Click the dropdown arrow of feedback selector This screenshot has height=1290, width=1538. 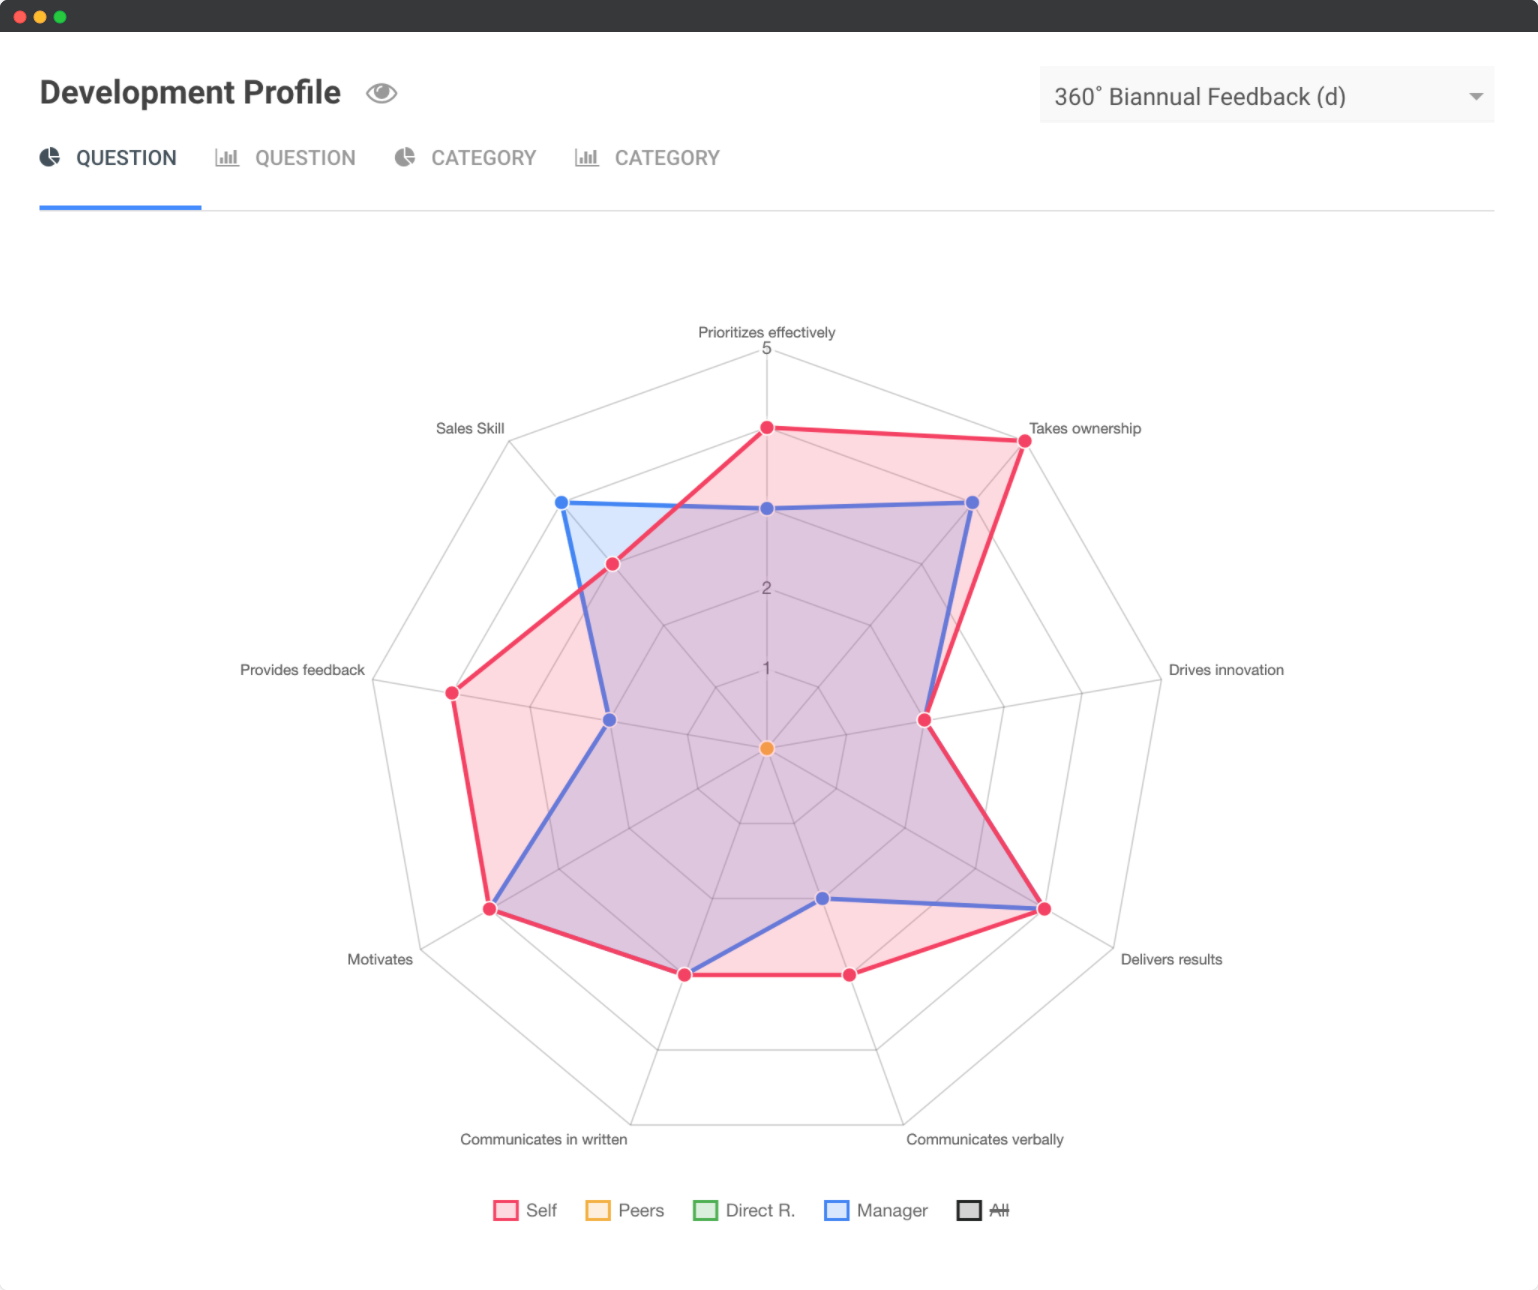click(1475, 97)
